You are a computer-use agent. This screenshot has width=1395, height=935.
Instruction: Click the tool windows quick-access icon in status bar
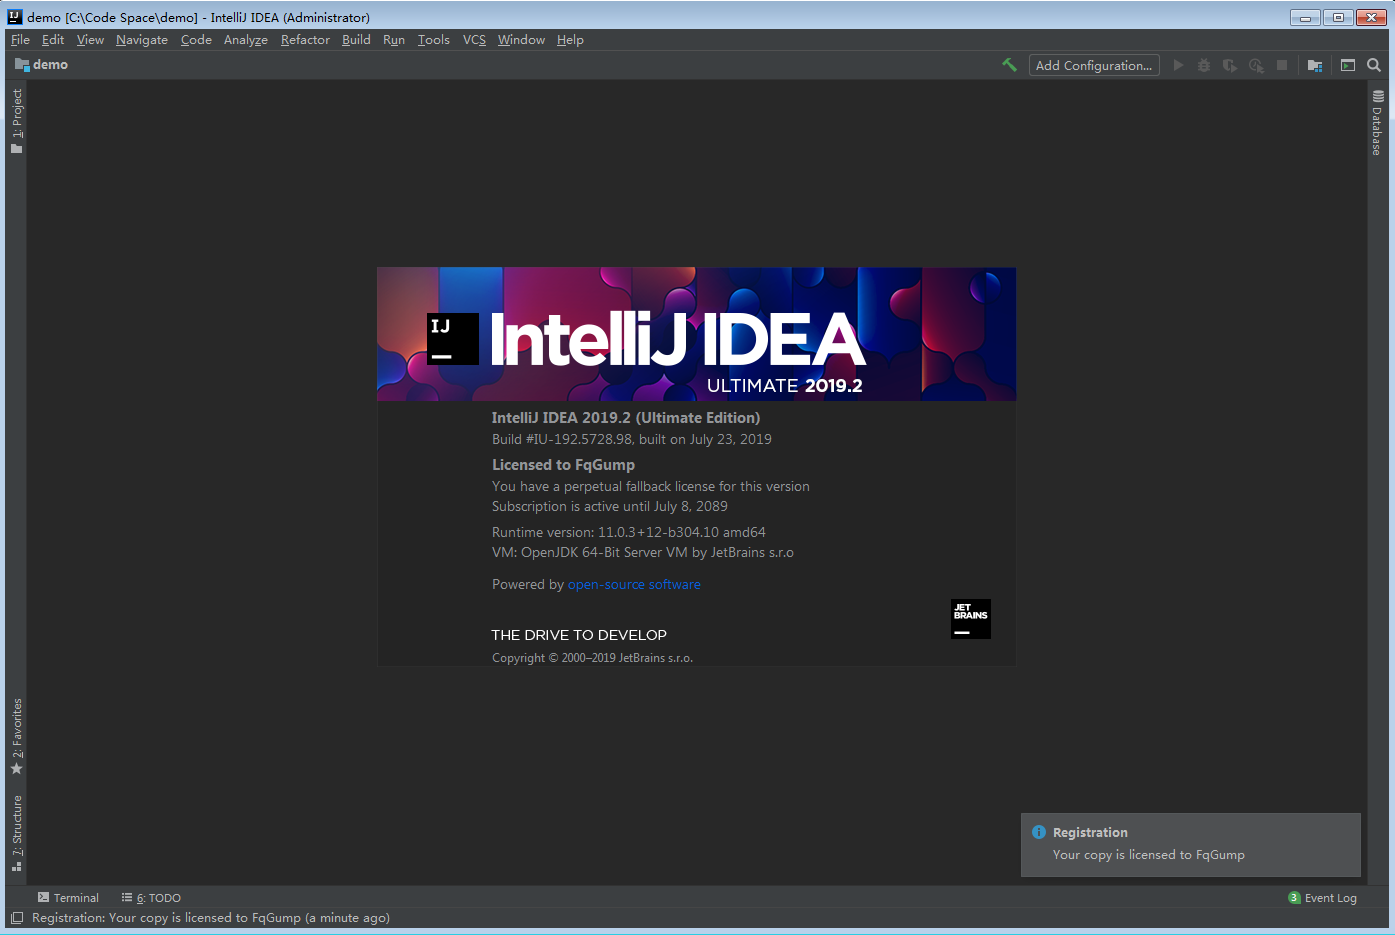(x=16, y=918)
